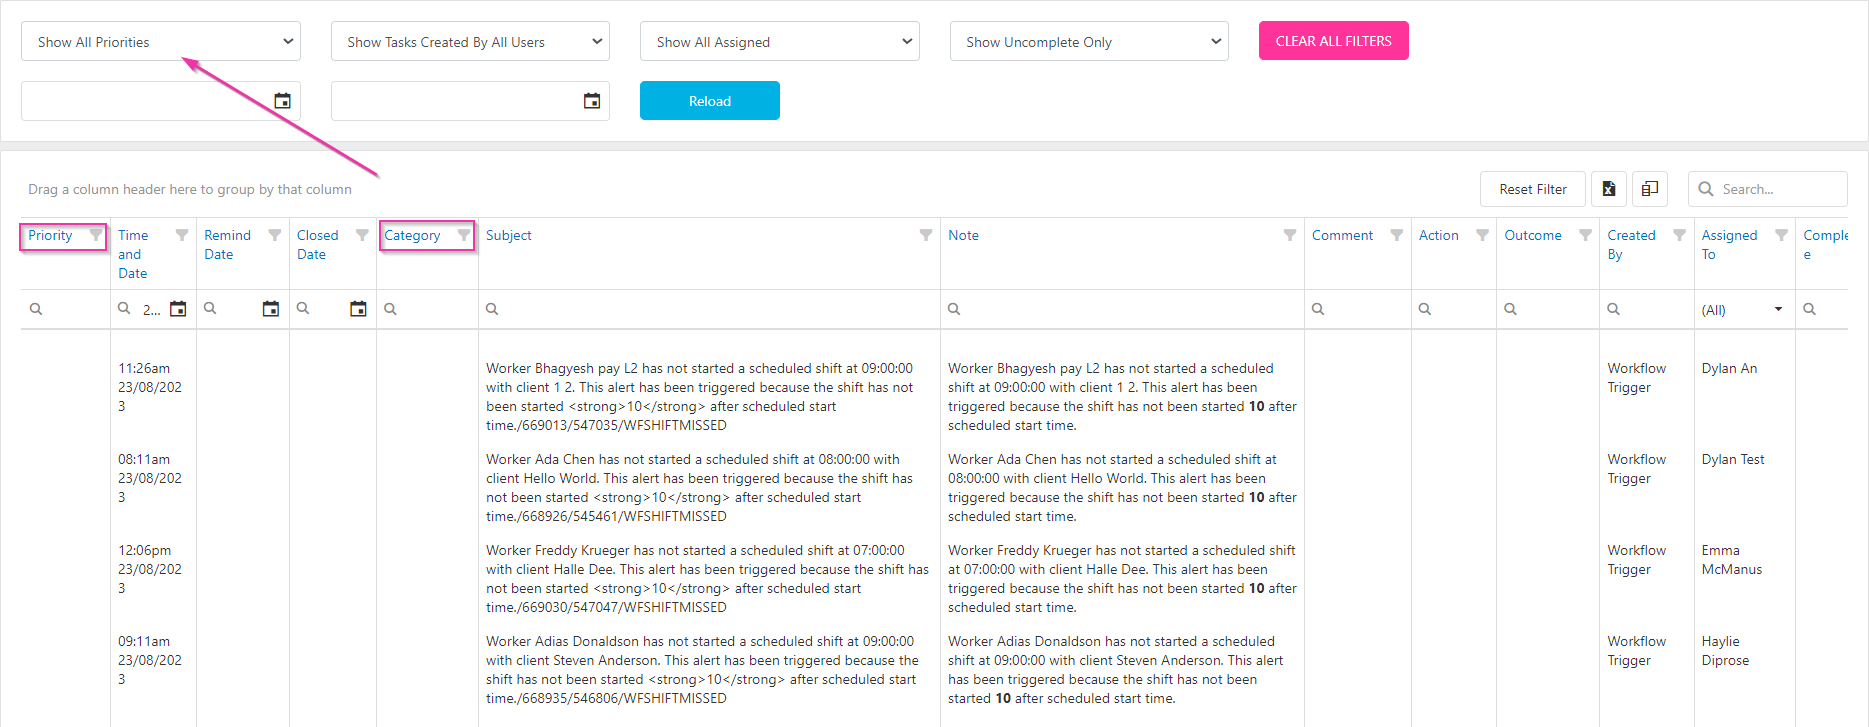Open filter funnel on Comment column
1869x727 pixels.
pos(1397,235)
